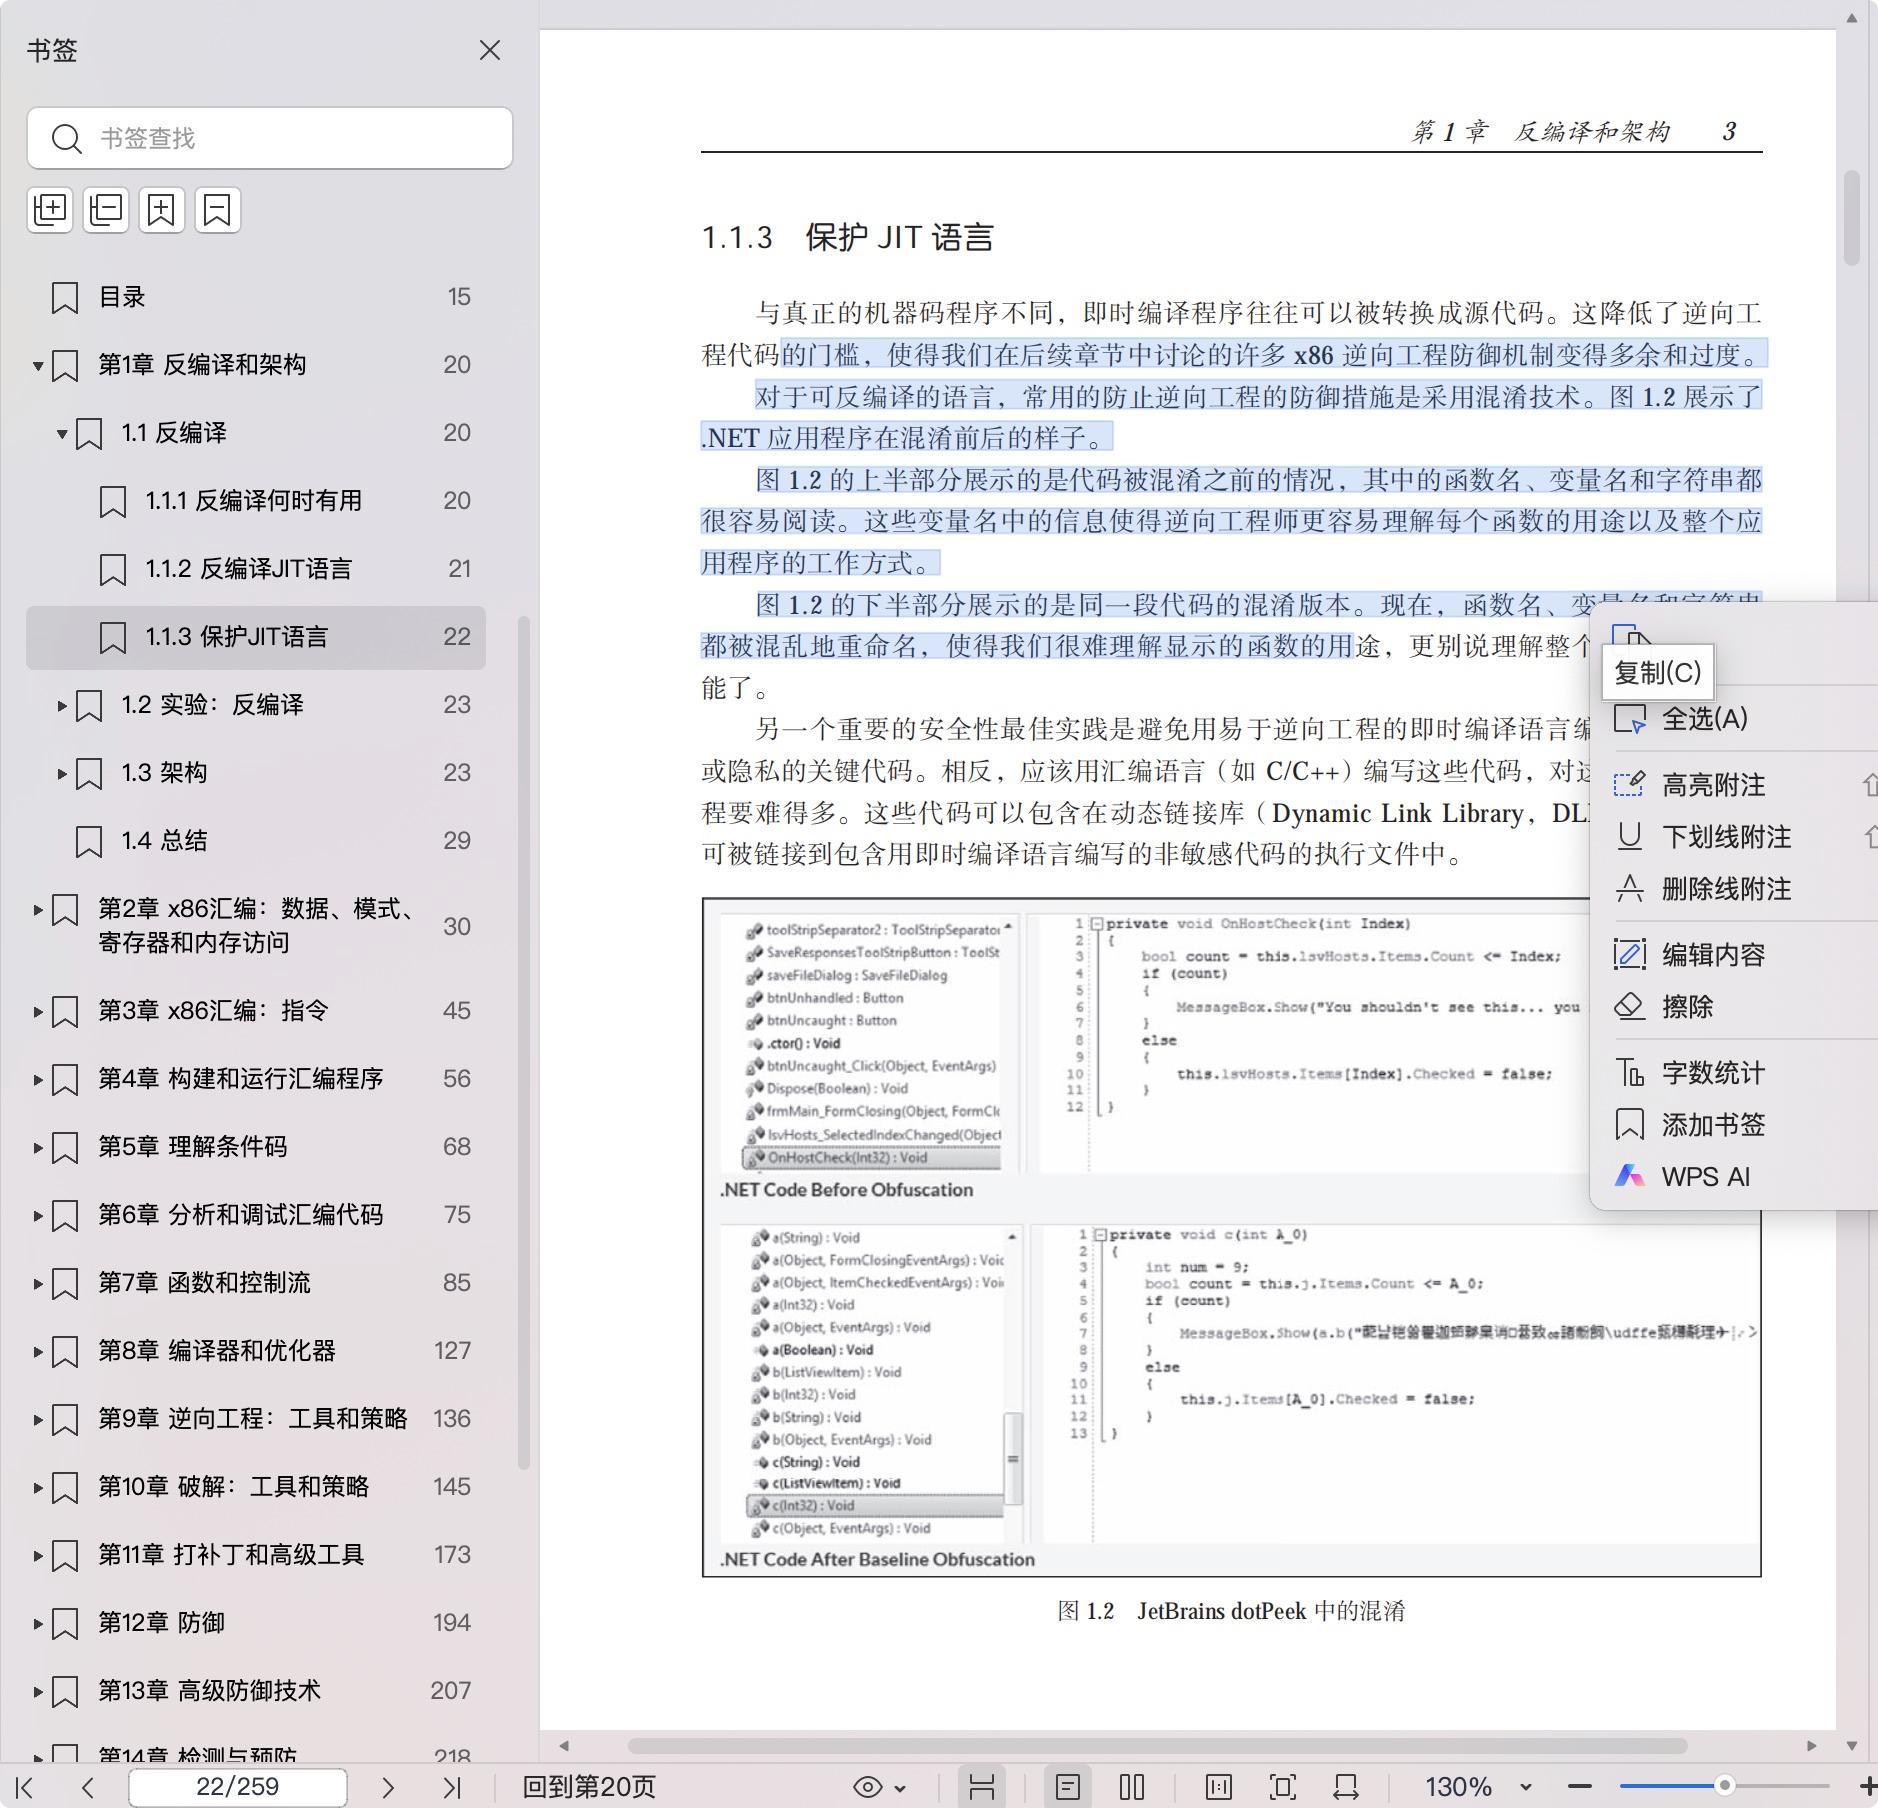Click the add bookmark icon in sidebar
The image size is (1878, 1808).
coord(161,210)
